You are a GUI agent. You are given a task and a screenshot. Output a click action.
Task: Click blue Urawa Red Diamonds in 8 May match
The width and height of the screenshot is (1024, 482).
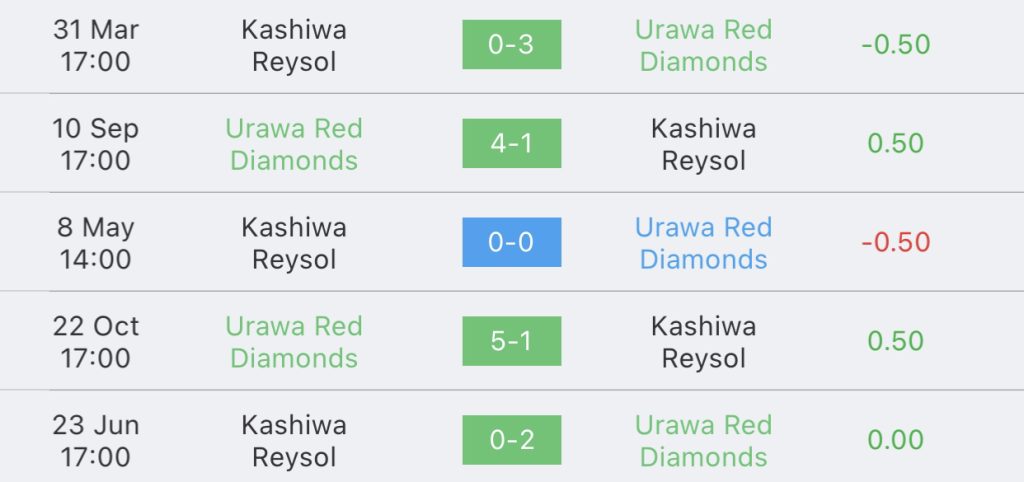[x=703, y=243]
